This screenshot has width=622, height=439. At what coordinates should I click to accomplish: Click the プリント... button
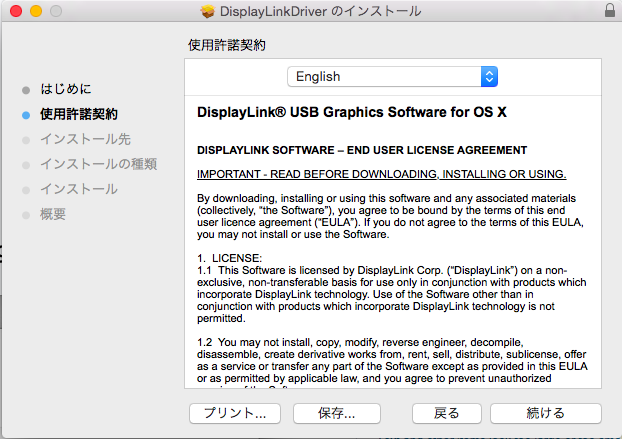pyautogui.click(x=235, y=413)
